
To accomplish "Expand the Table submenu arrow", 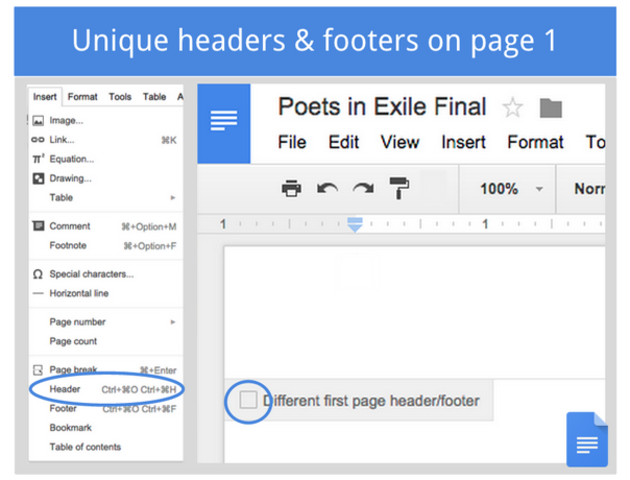I will click(x=173, y=198).
